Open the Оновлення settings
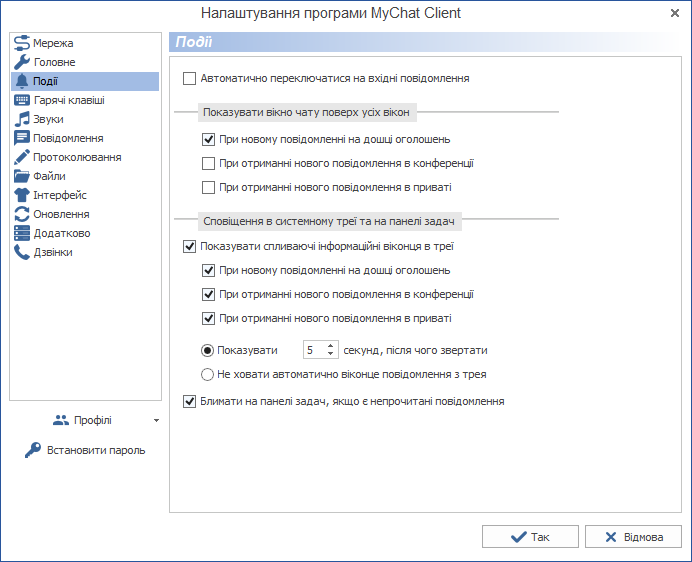 tap(85, 214)
